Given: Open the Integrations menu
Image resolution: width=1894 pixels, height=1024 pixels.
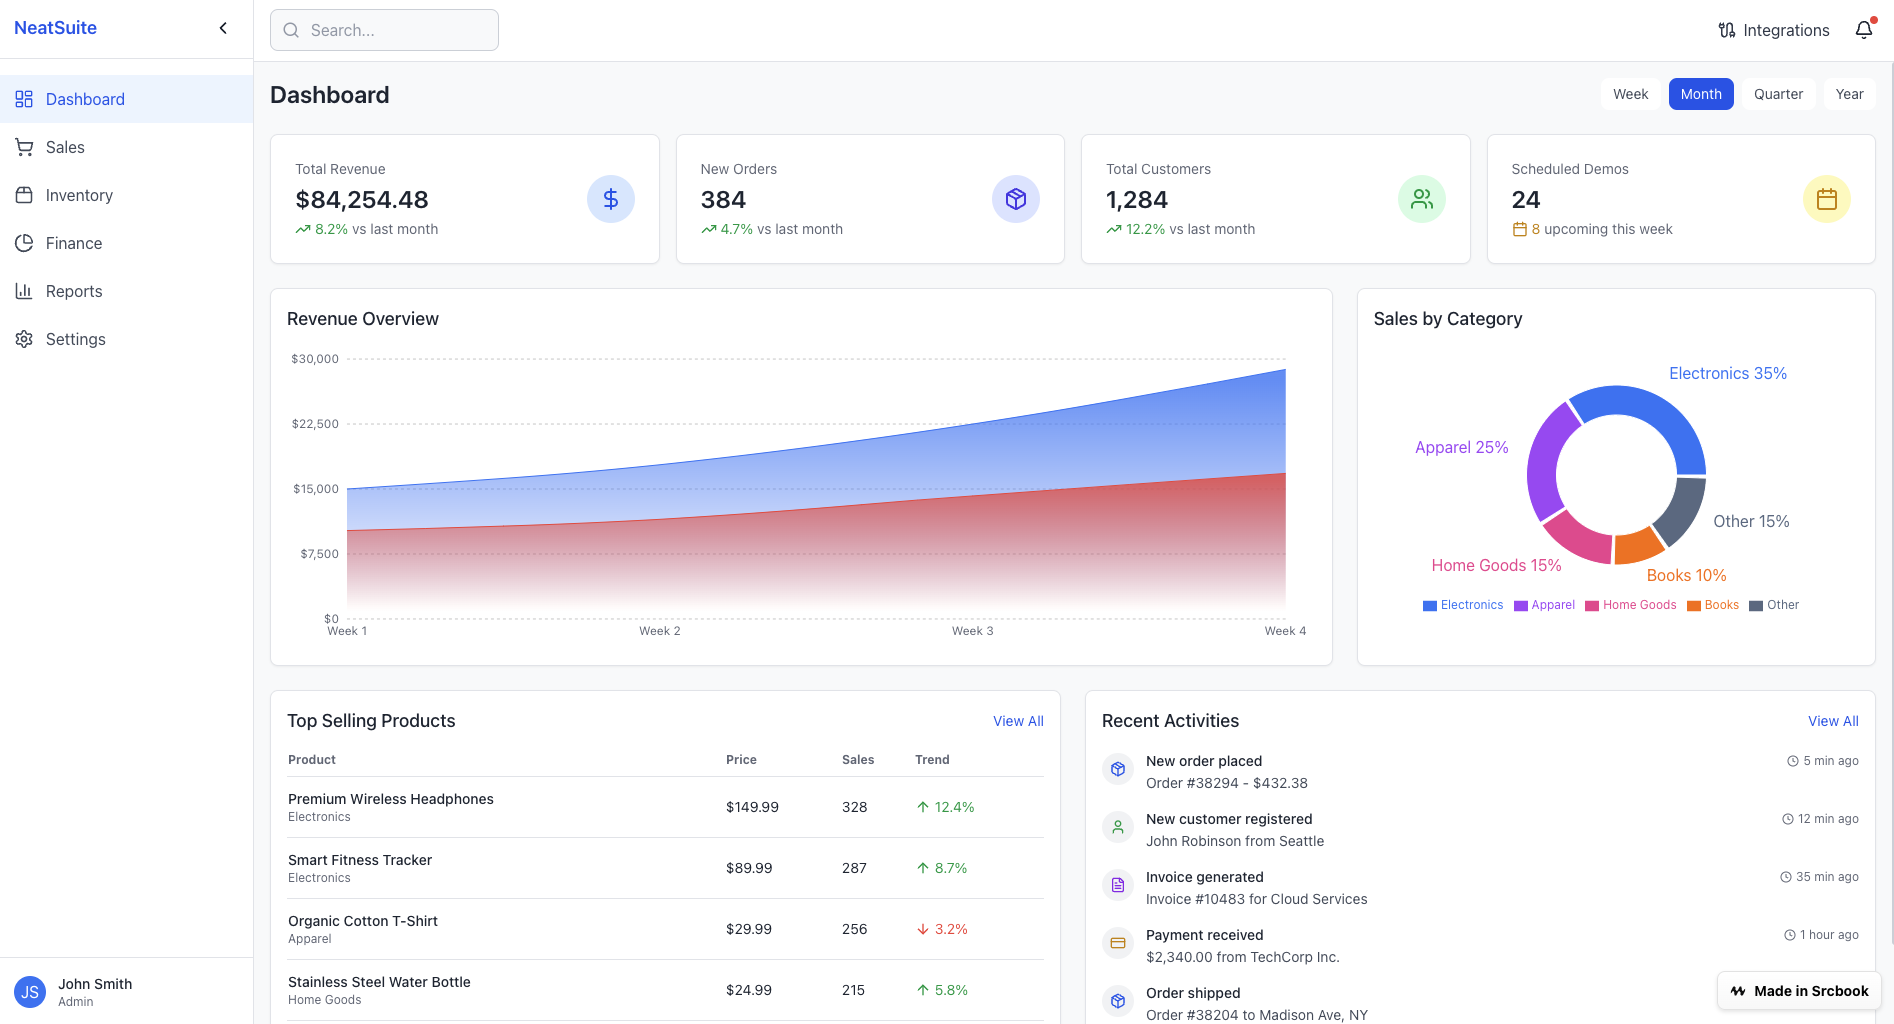Looking at the screenshot, I should pyautogui.click(x=1773, y=30).
